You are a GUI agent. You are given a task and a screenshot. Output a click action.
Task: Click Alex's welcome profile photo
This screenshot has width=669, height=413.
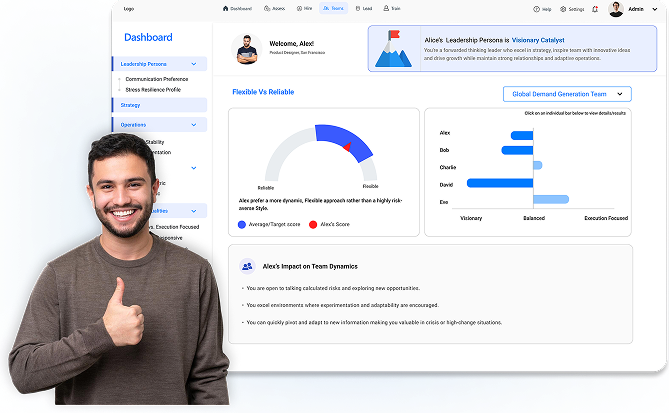(x=247, y=49)
